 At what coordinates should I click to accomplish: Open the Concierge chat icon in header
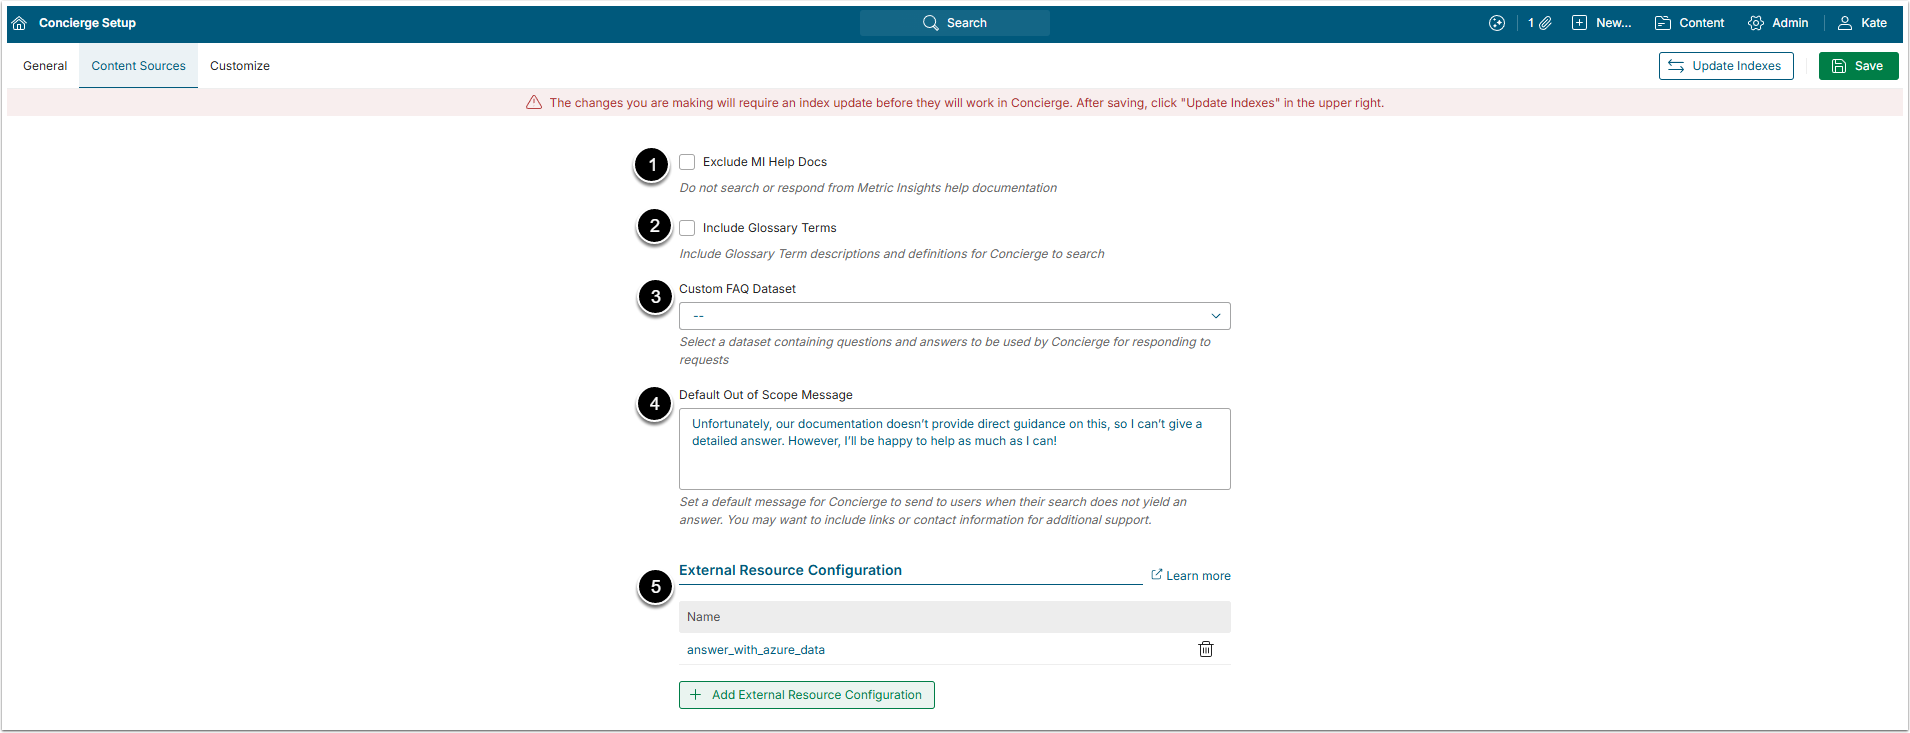point(1497,23)
